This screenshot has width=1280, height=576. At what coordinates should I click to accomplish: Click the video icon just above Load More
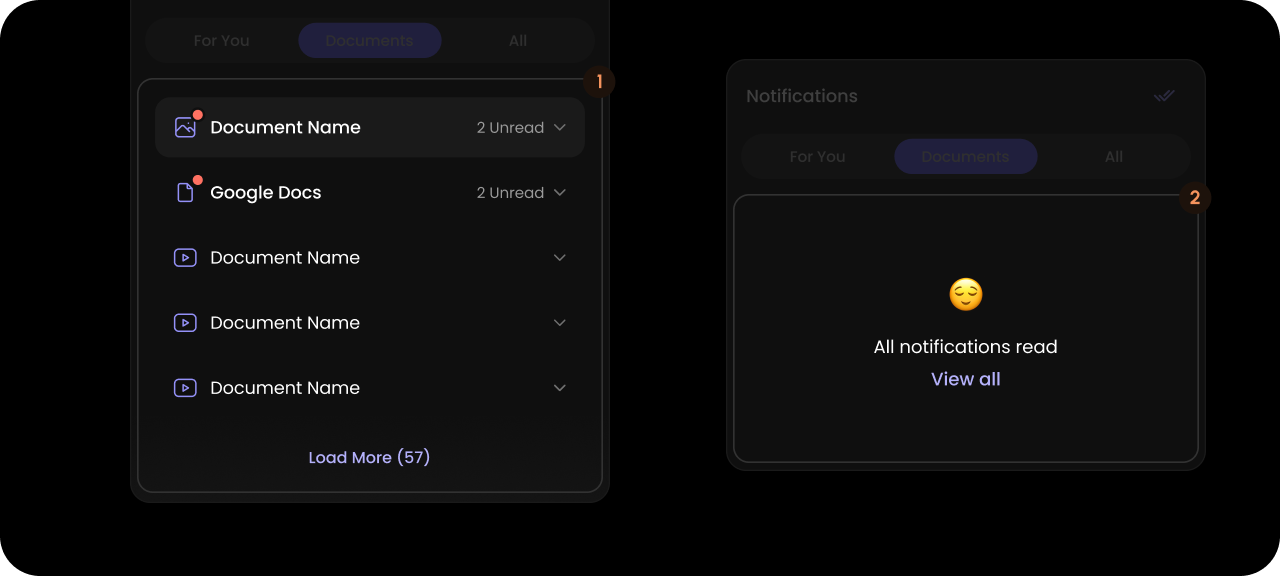[185, 387]
